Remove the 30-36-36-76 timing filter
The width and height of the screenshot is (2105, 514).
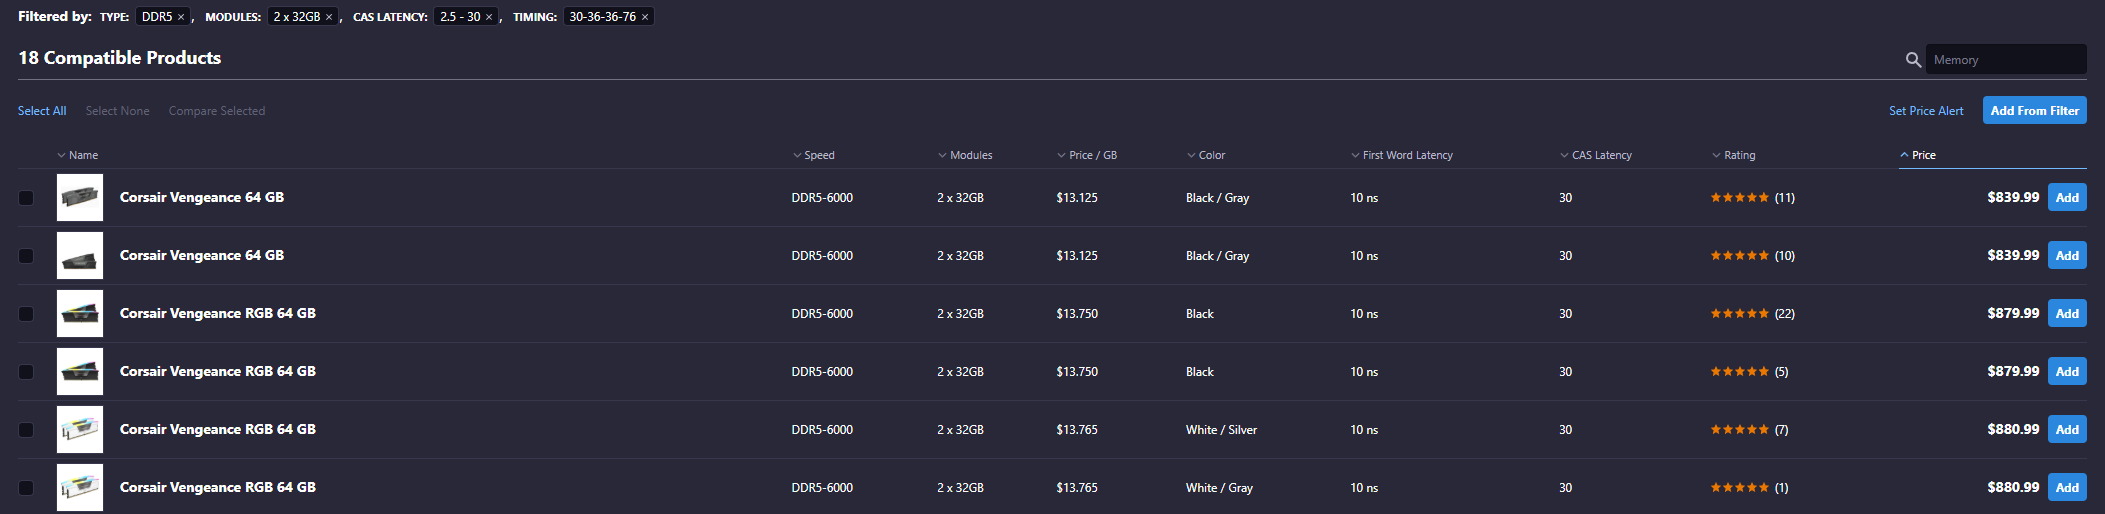[645, 17]
